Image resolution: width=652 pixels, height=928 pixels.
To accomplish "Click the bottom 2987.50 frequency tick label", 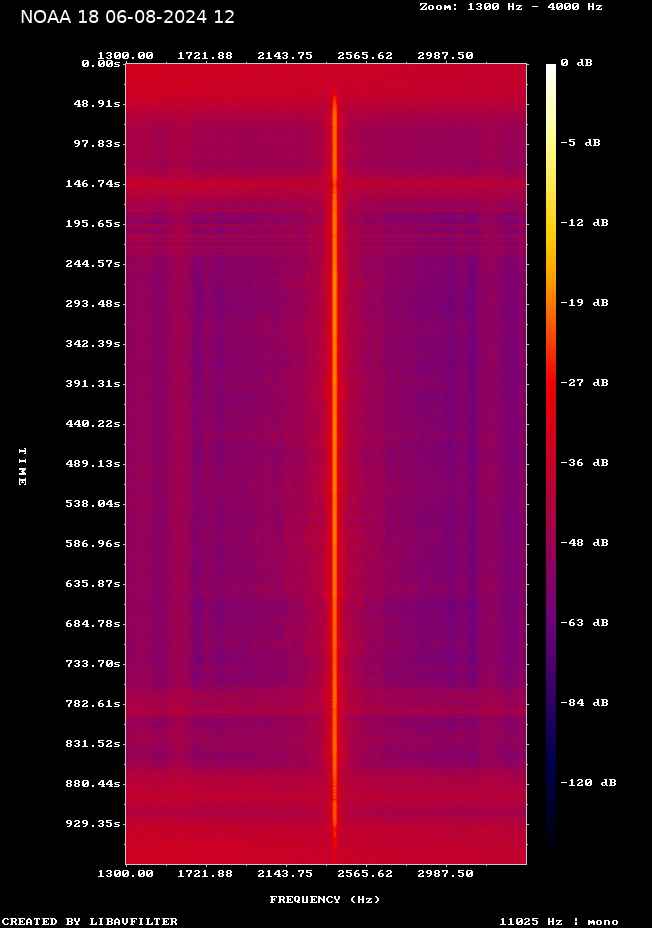I will coord(445,874).
